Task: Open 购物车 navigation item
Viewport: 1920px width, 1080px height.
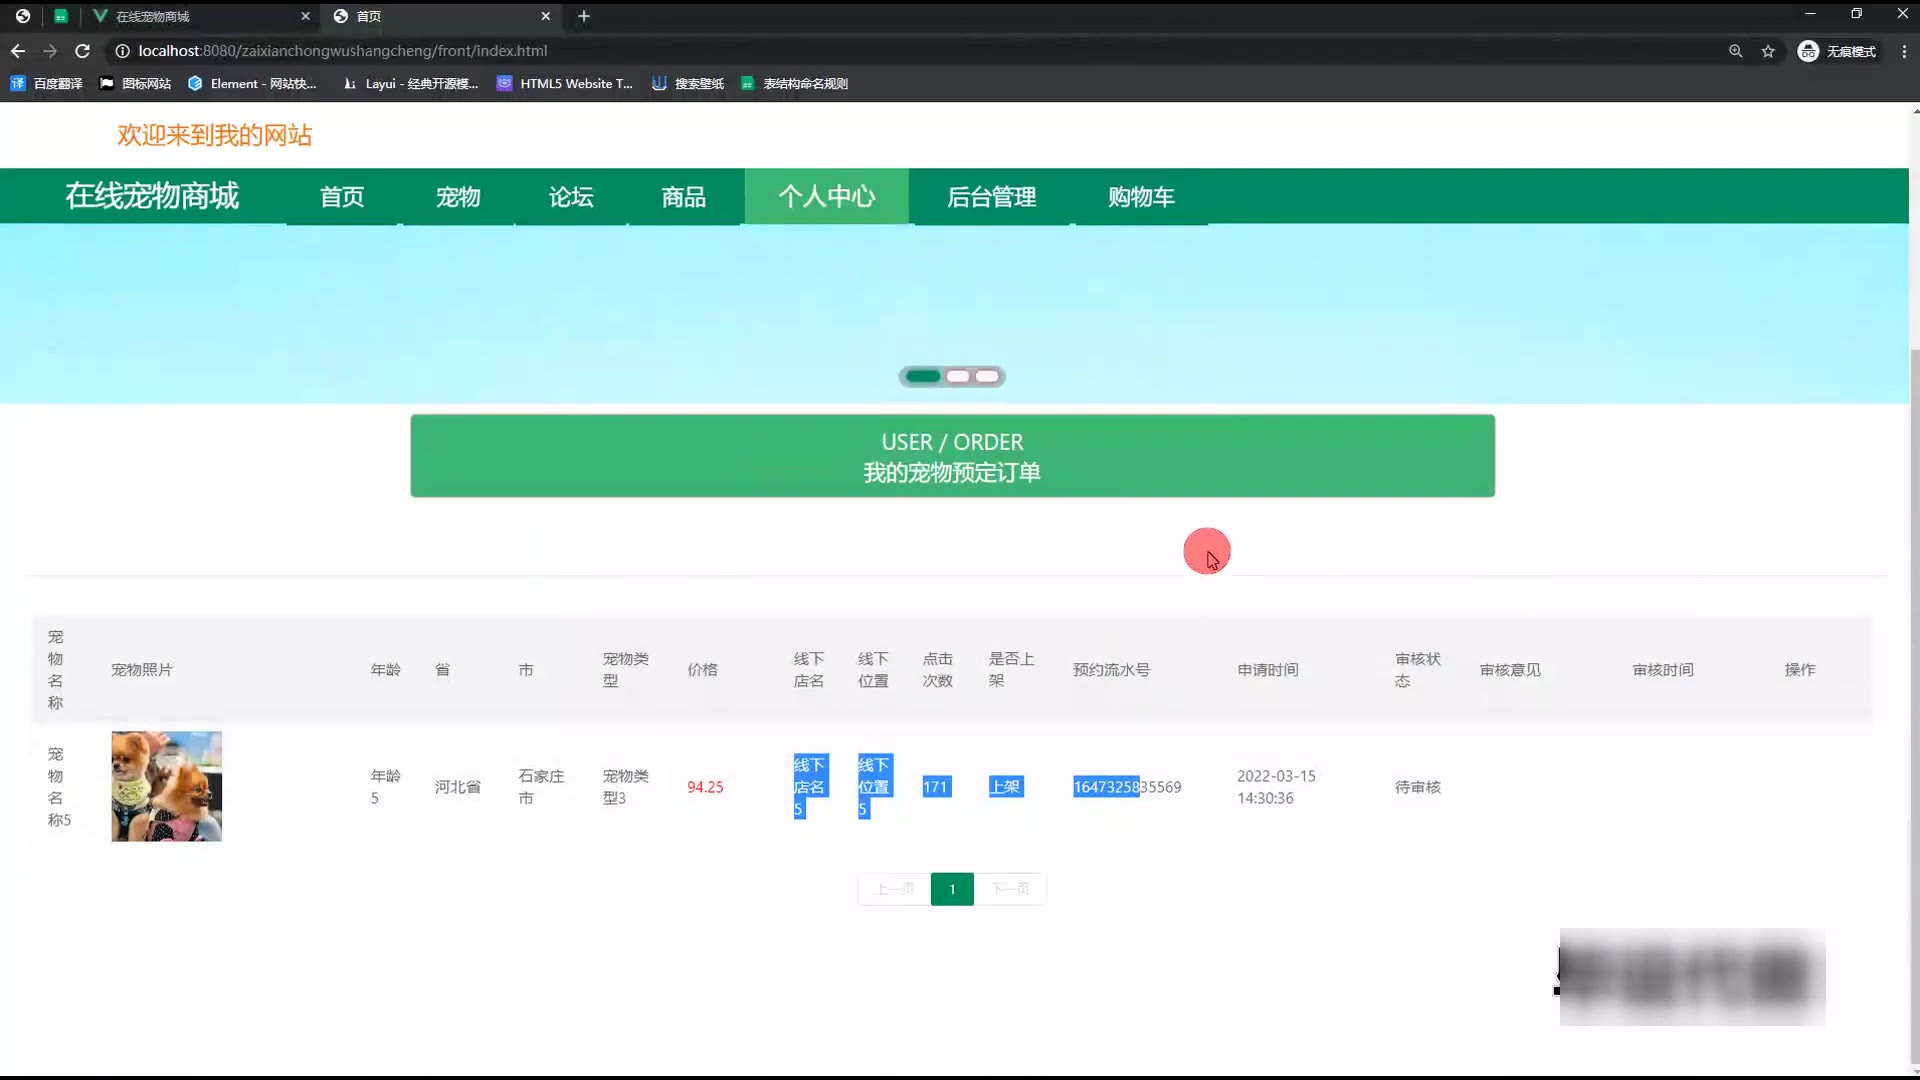Action: 1141,197
